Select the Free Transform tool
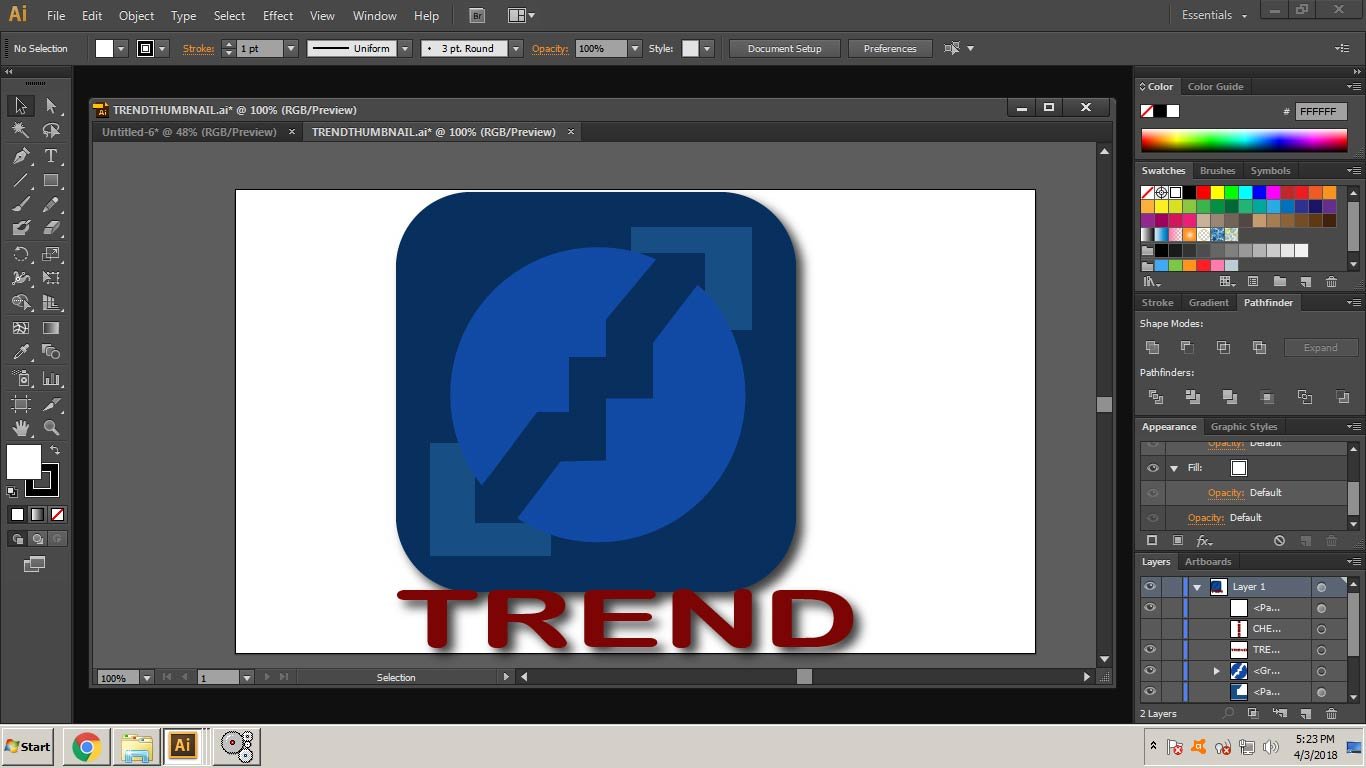Viewport: 1366px width, 768px height. [x=51, y=278]
